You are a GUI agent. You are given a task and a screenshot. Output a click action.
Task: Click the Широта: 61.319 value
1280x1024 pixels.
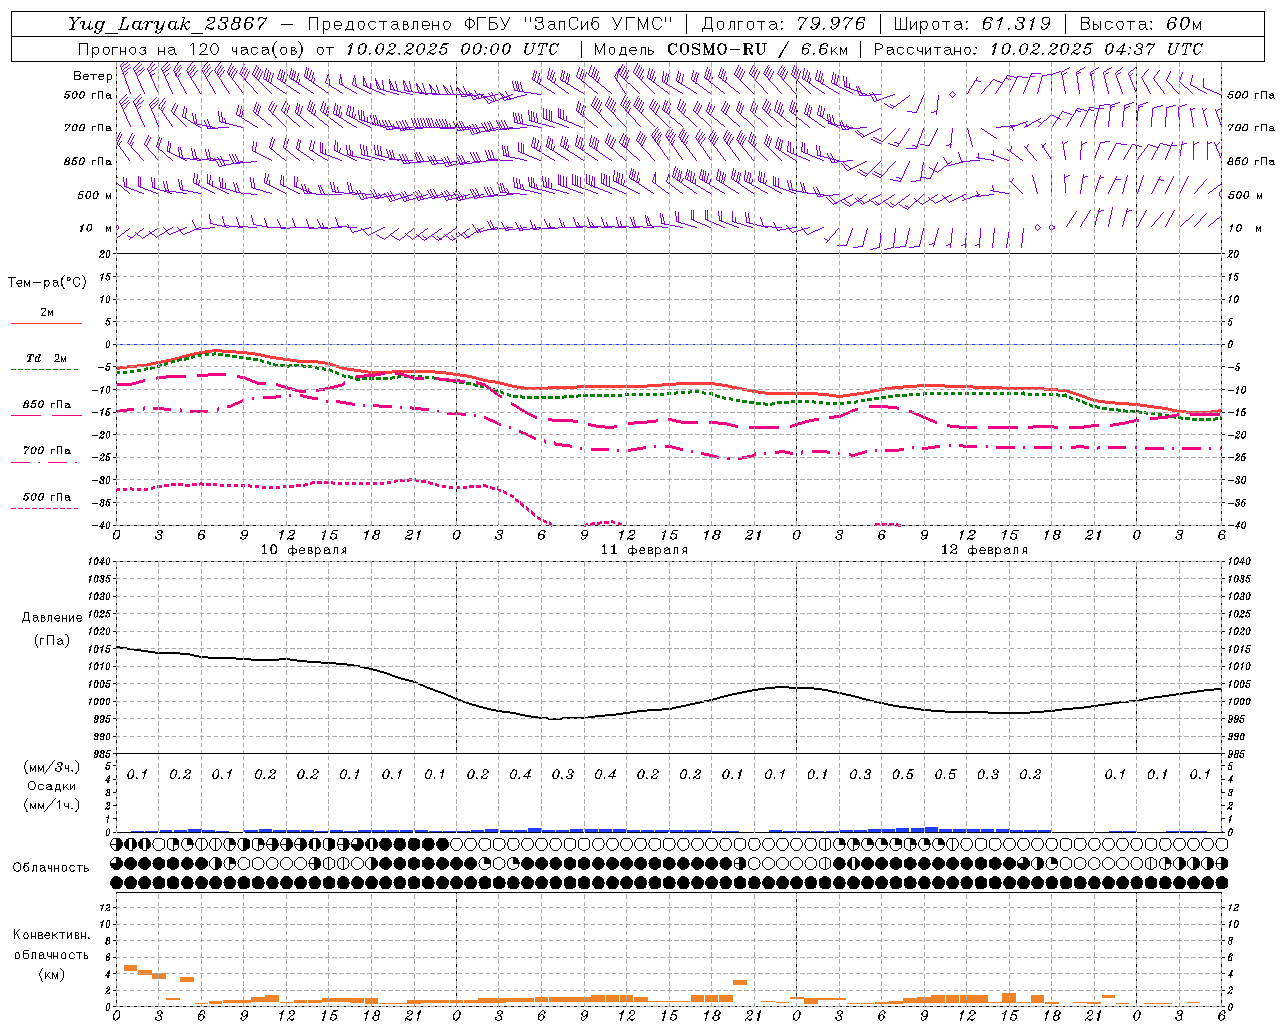972,24
